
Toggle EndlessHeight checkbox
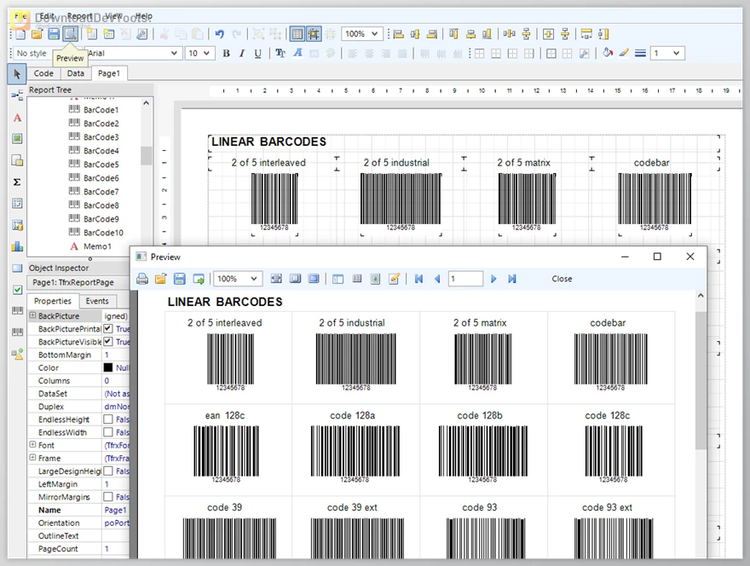pos(108,419)
